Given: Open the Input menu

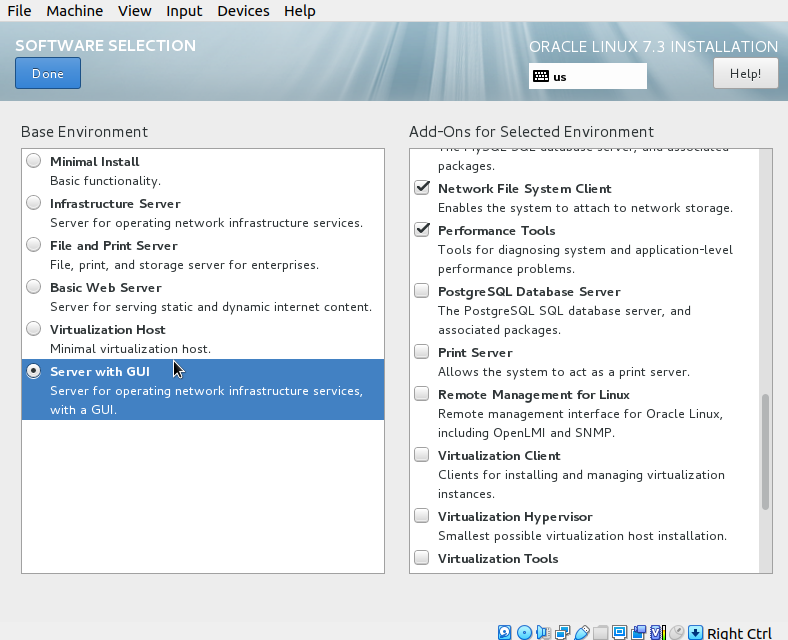Looking at the screenshot, I should (184, 11).
